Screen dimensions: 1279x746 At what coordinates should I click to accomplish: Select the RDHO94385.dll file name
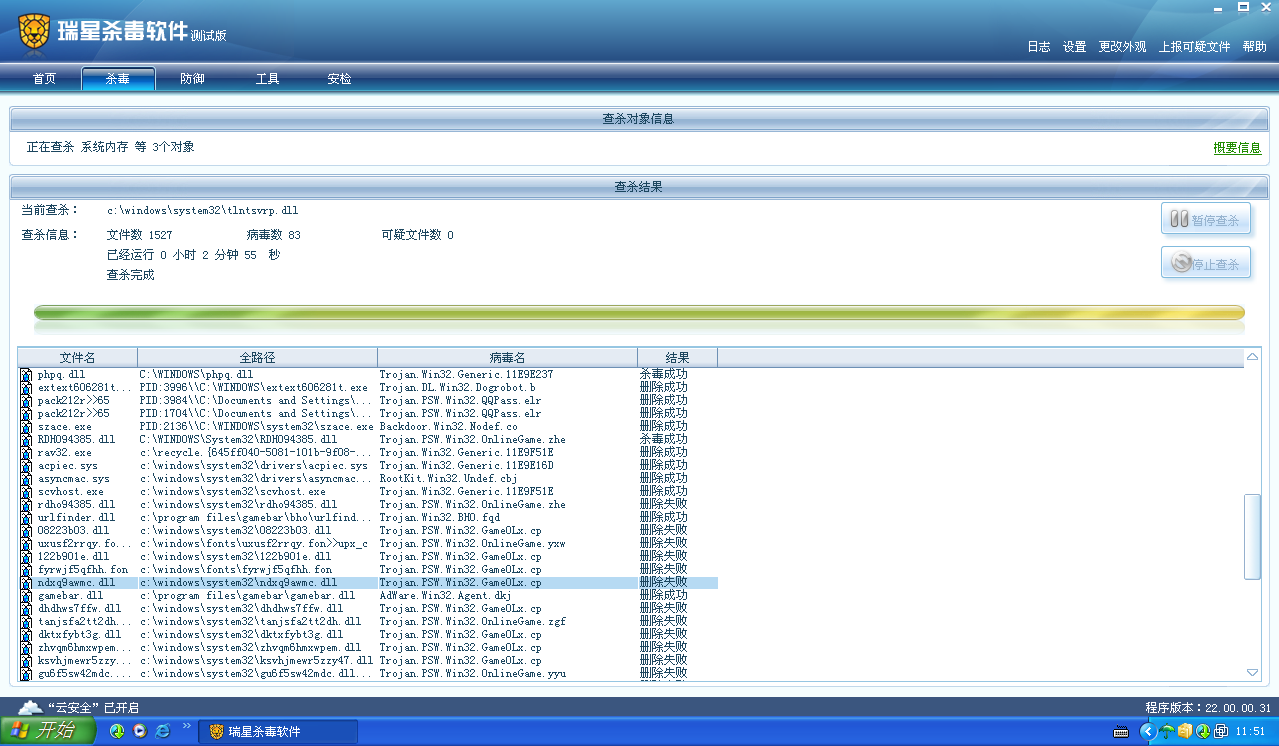(x=76, y=439)
